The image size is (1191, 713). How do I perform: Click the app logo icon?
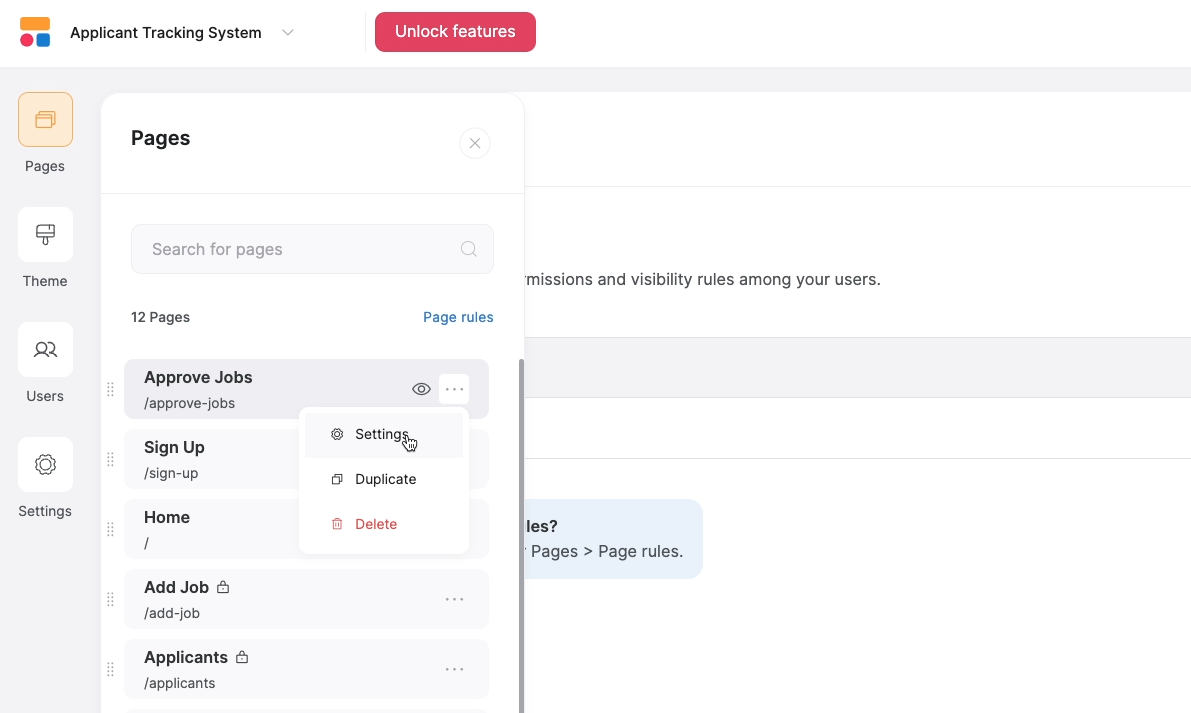35,32
